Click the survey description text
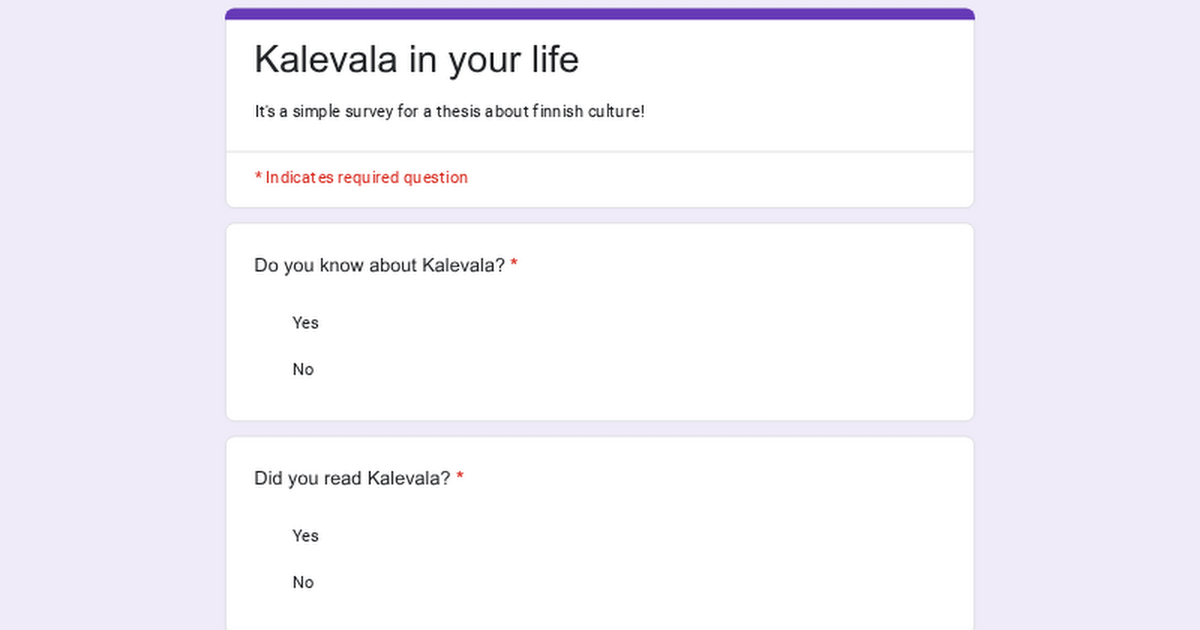 coord(449,112)
